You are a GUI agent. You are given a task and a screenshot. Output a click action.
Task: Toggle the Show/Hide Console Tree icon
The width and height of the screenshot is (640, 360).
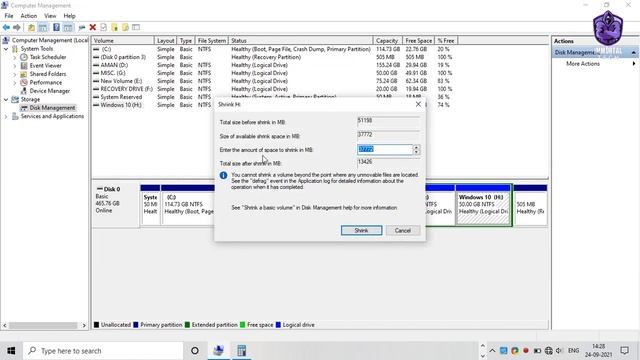tap(43, 27)
